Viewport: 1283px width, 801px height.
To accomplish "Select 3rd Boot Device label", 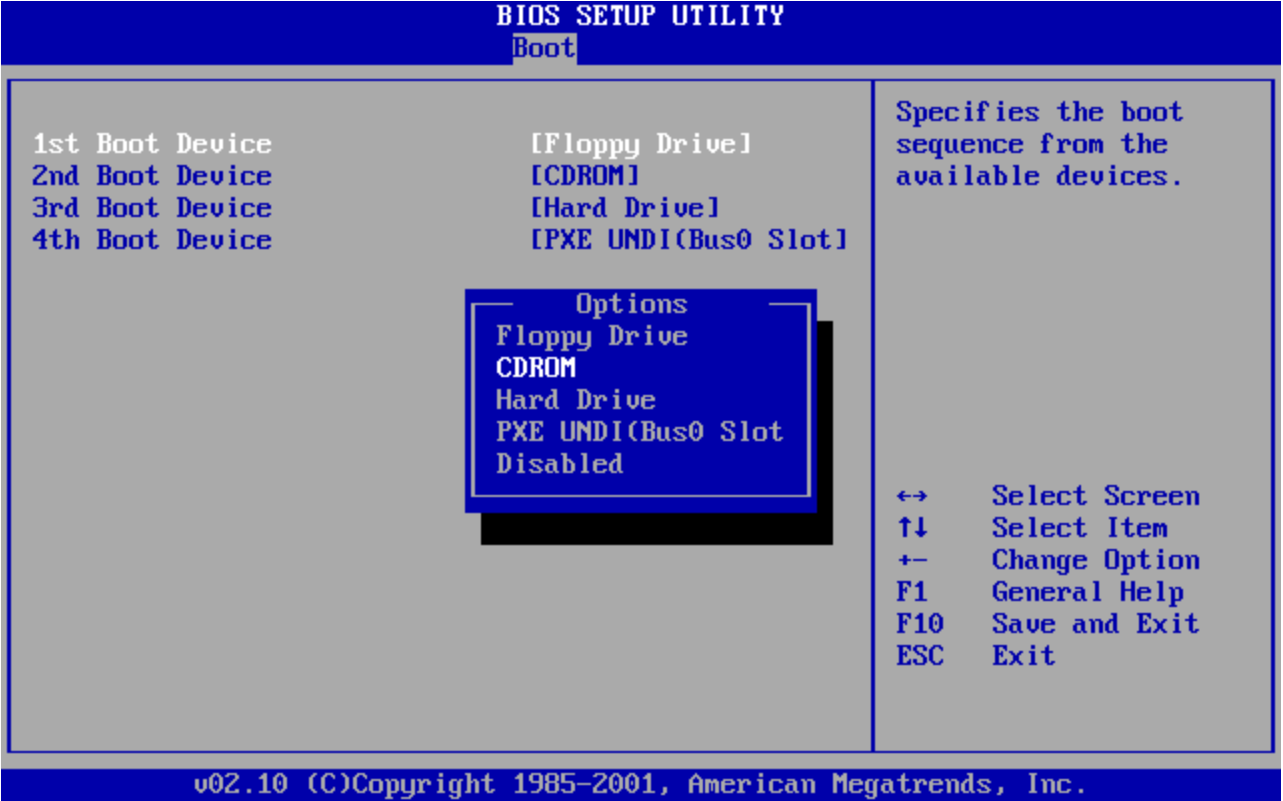I will pos(152,208).
